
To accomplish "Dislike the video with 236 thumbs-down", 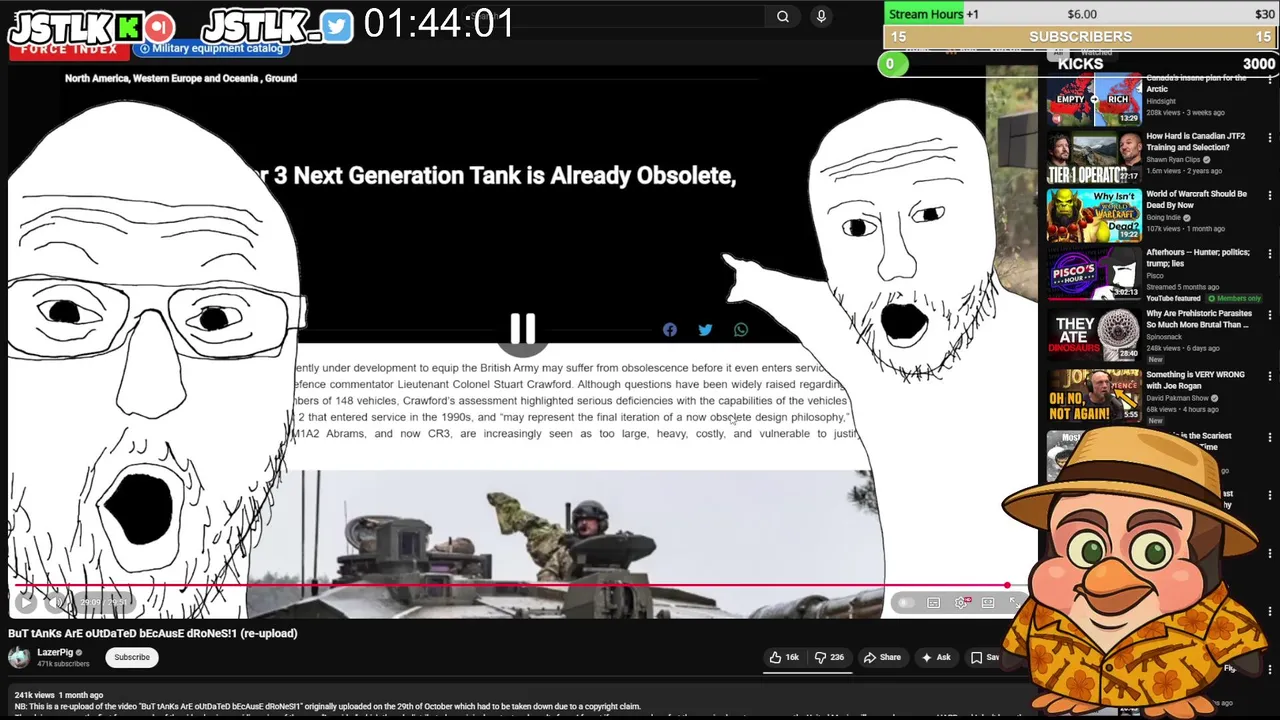I will (x=829, y=657).
